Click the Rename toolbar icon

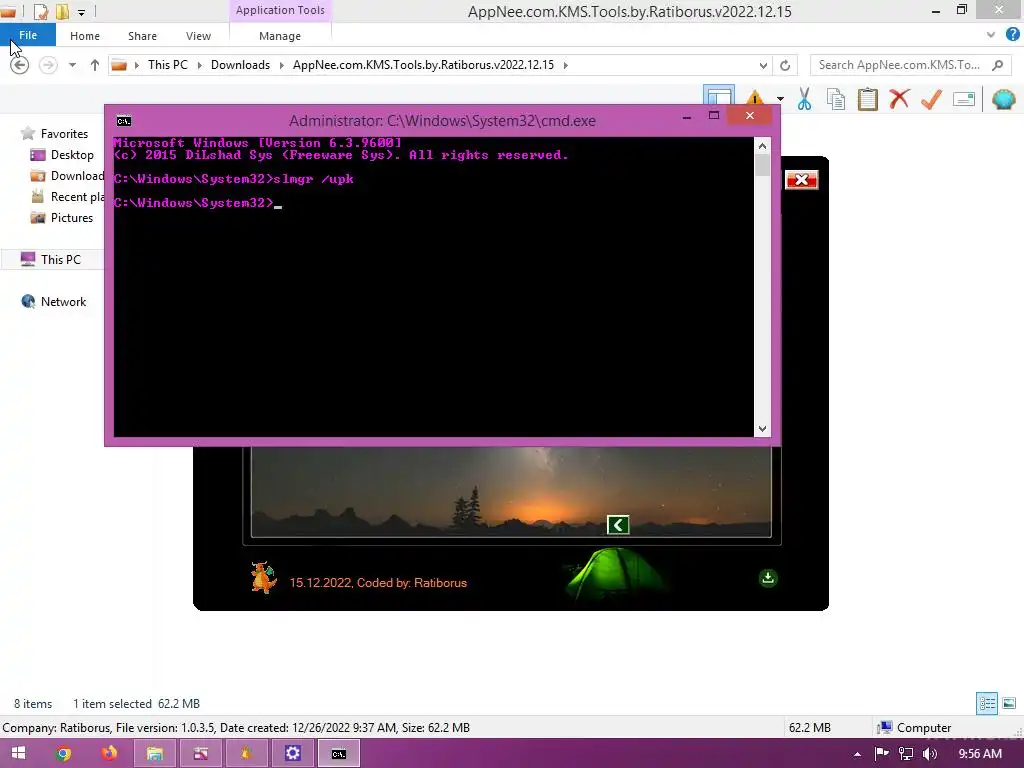point(964,99)
